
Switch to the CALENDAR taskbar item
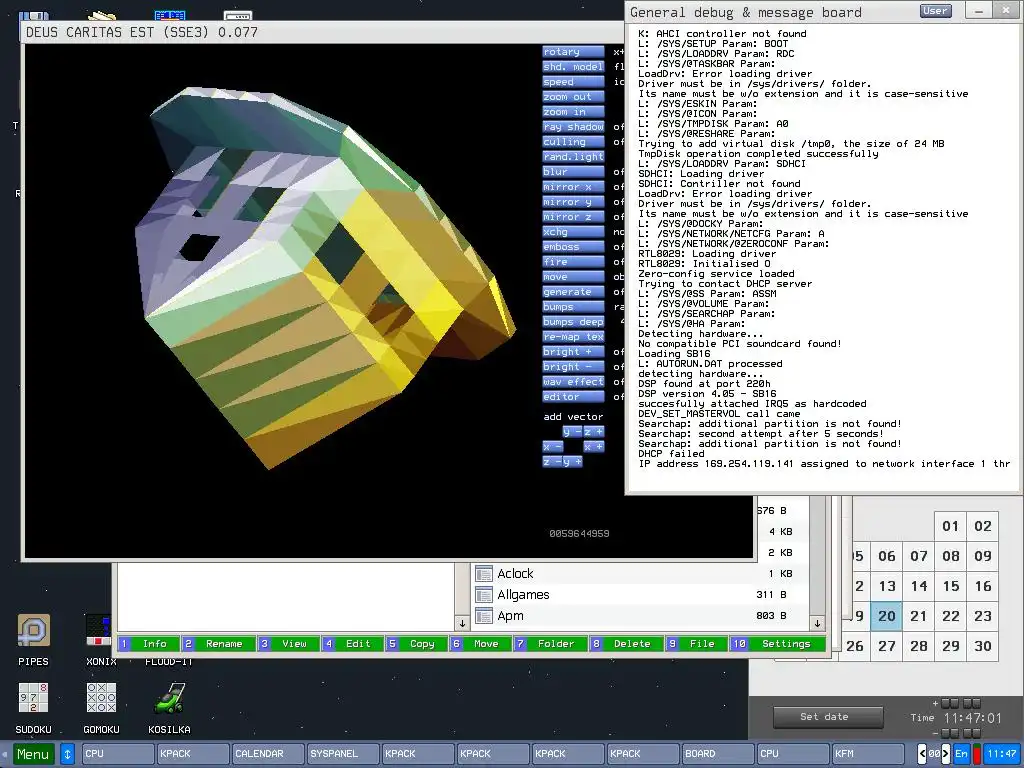point(268,754)
